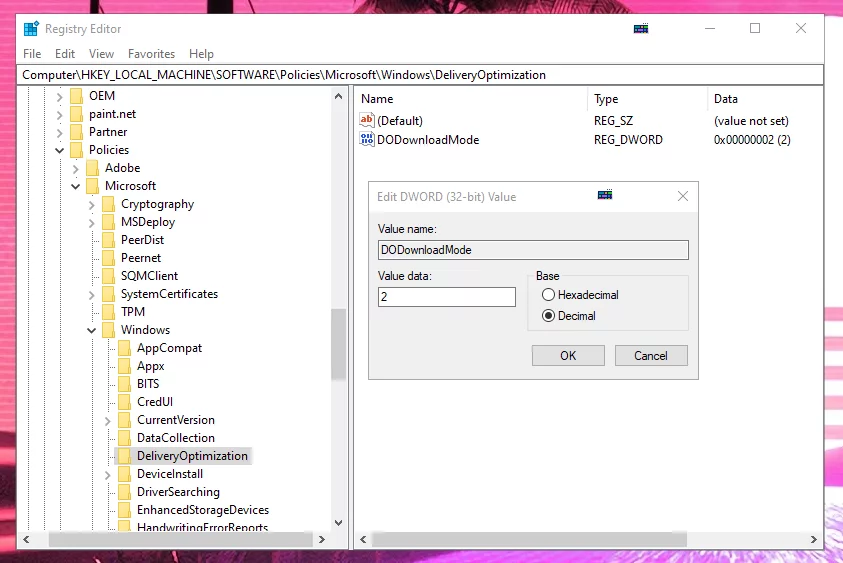This screenshot has width=843, height=563.
Task: Collapse the Microsoft key
Action: (x=75, y=187)
